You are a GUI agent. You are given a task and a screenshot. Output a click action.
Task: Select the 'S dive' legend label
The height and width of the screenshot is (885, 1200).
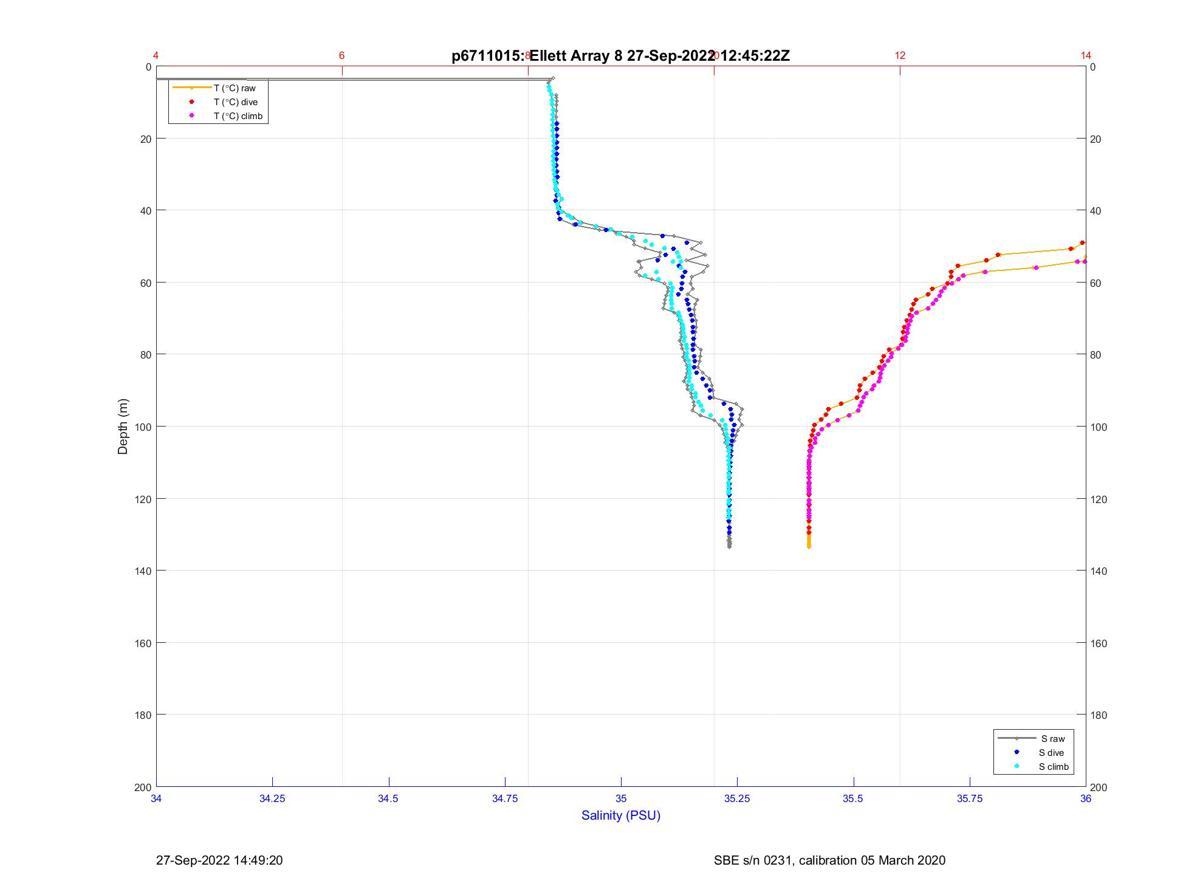[1051, 752]
